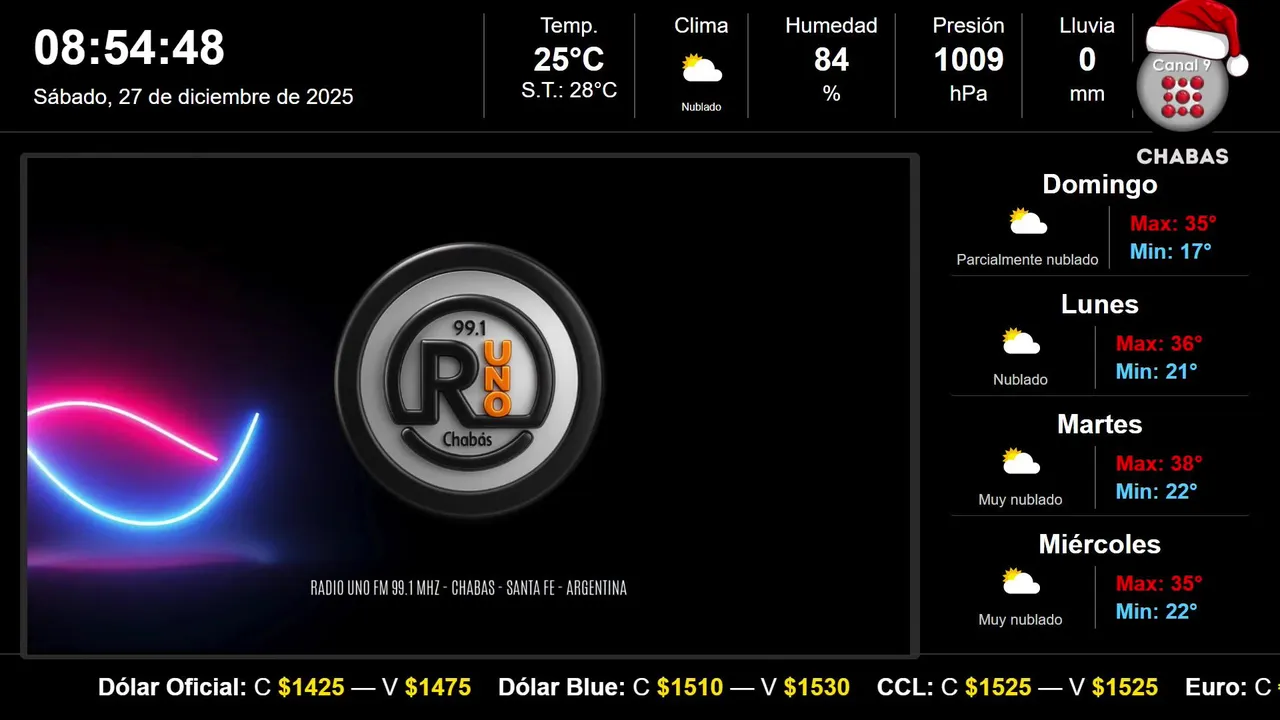The height and width of the screenshot is (720, 1280).
Task: Click the Lunes forecast weather icon
Action: (x=1021, y=342)
